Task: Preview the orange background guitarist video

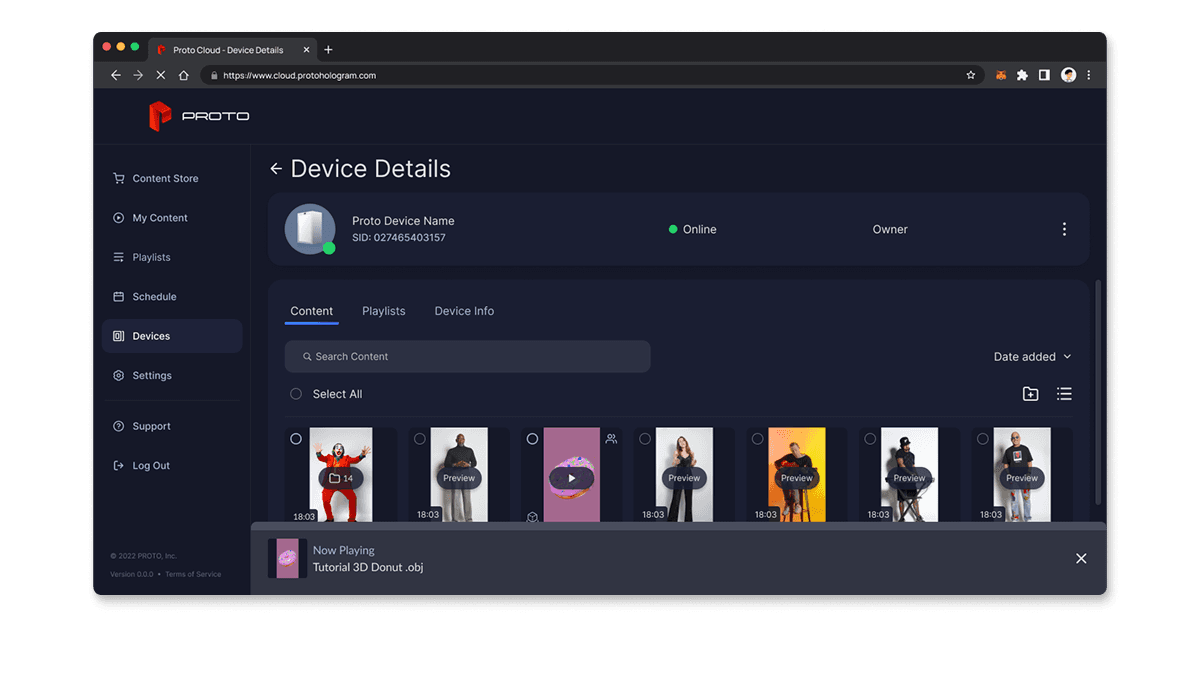Action: point(797,478)
